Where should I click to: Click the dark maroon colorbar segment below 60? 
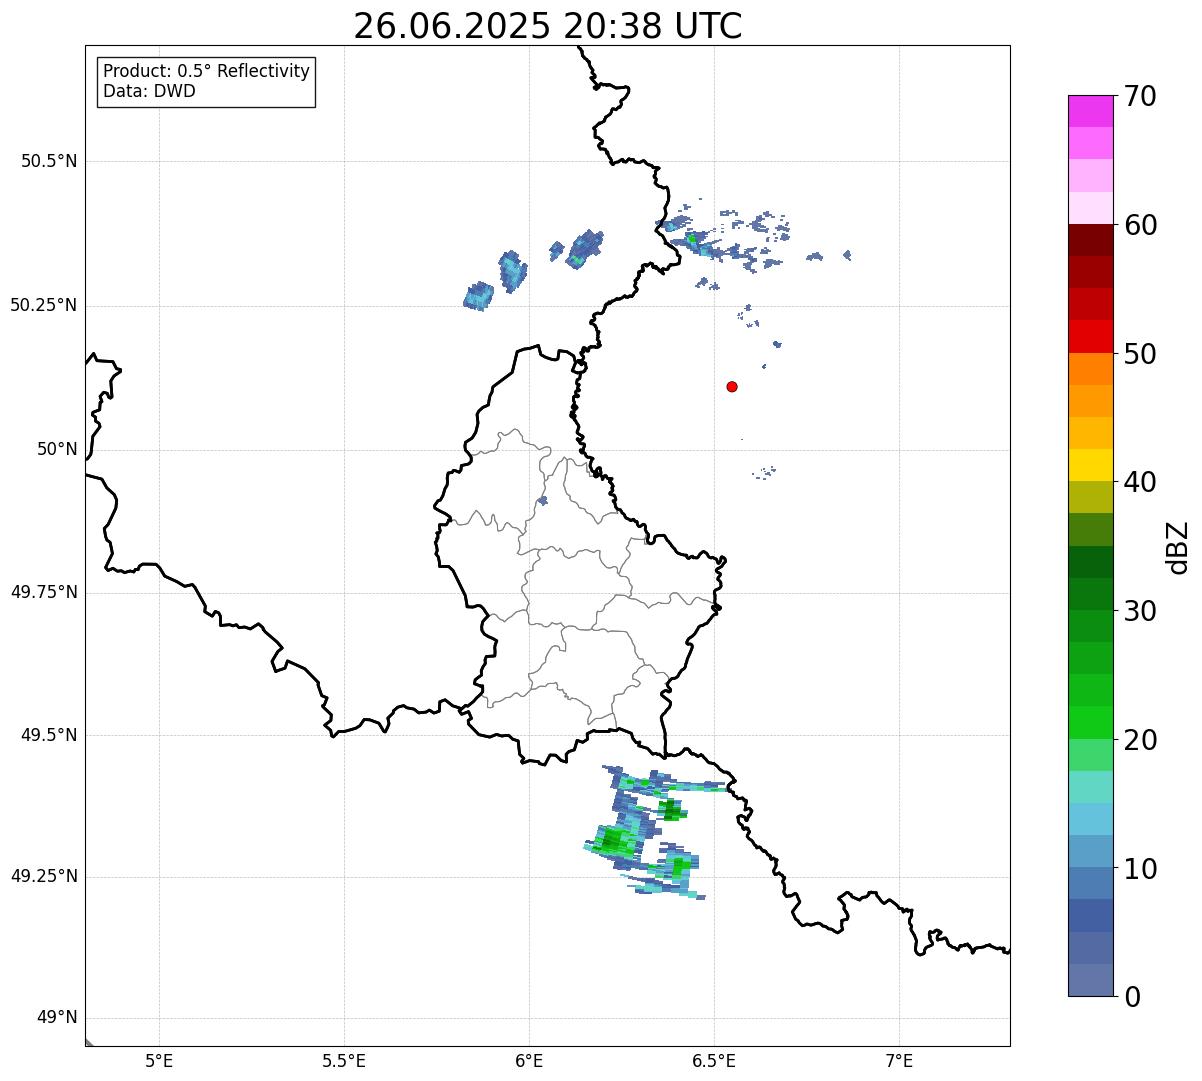pyautogui.click(x=1090, y=240)
